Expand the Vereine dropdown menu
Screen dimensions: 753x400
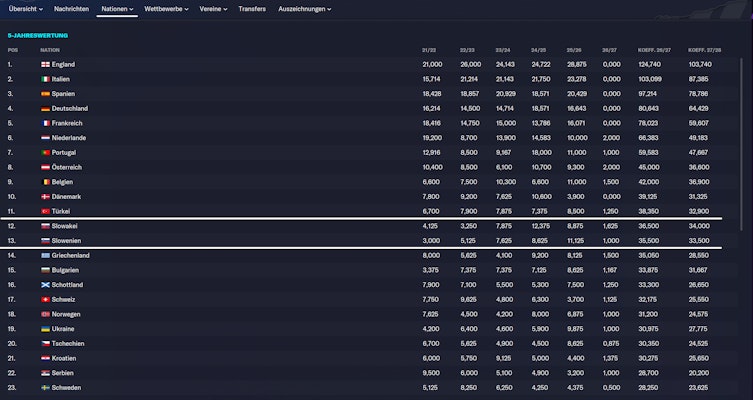tap(214, 8)
